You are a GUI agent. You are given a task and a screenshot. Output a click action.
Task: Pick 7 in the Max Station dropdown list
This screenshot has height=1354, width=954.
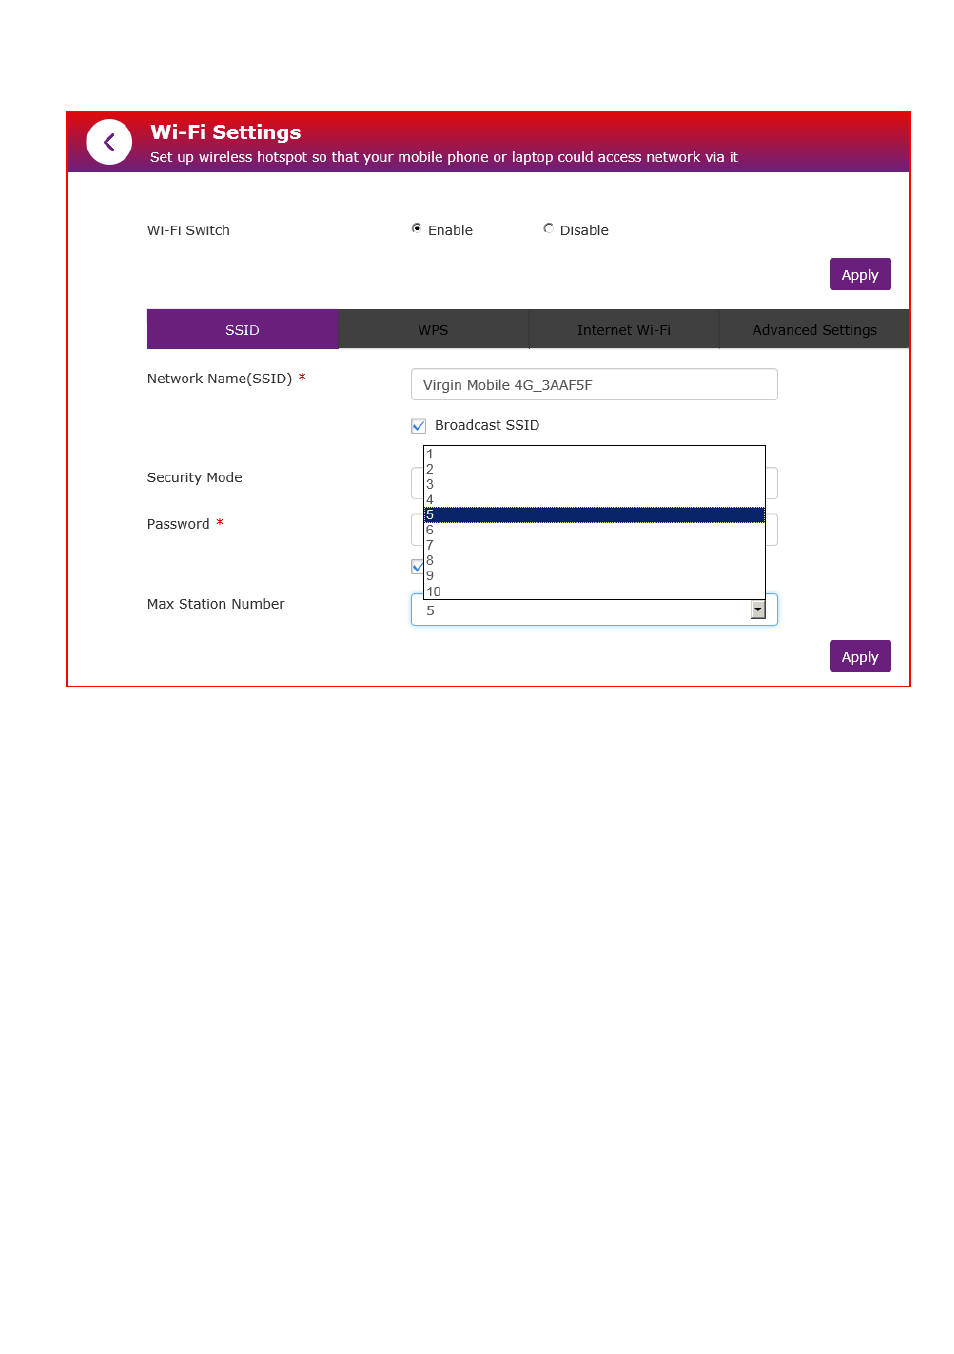click(x=593, y=546)
